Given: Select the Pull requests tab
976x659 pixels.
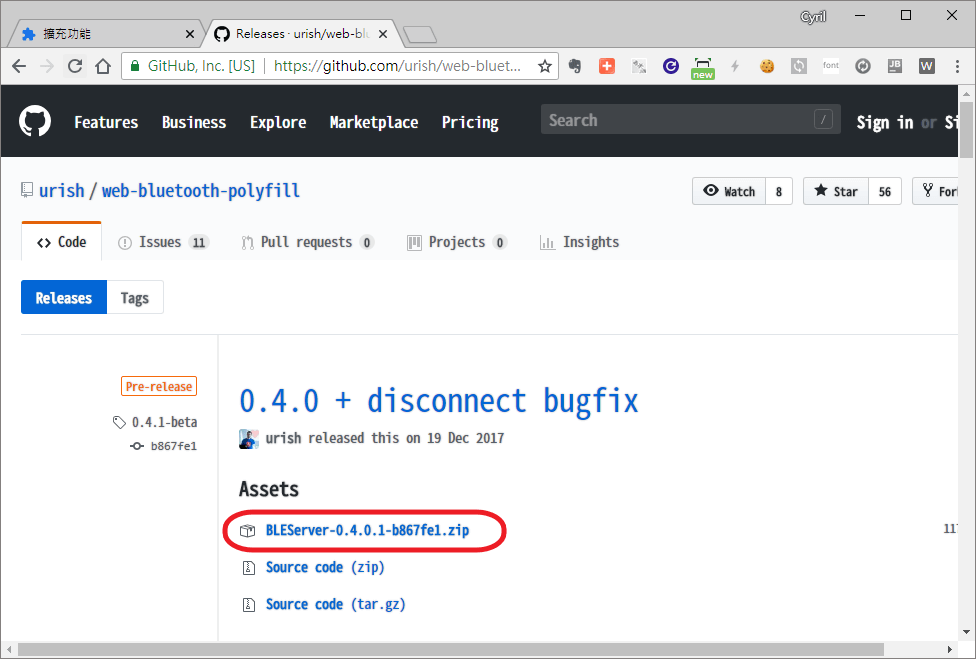Looking at the screenshot, I should point(307,242).
